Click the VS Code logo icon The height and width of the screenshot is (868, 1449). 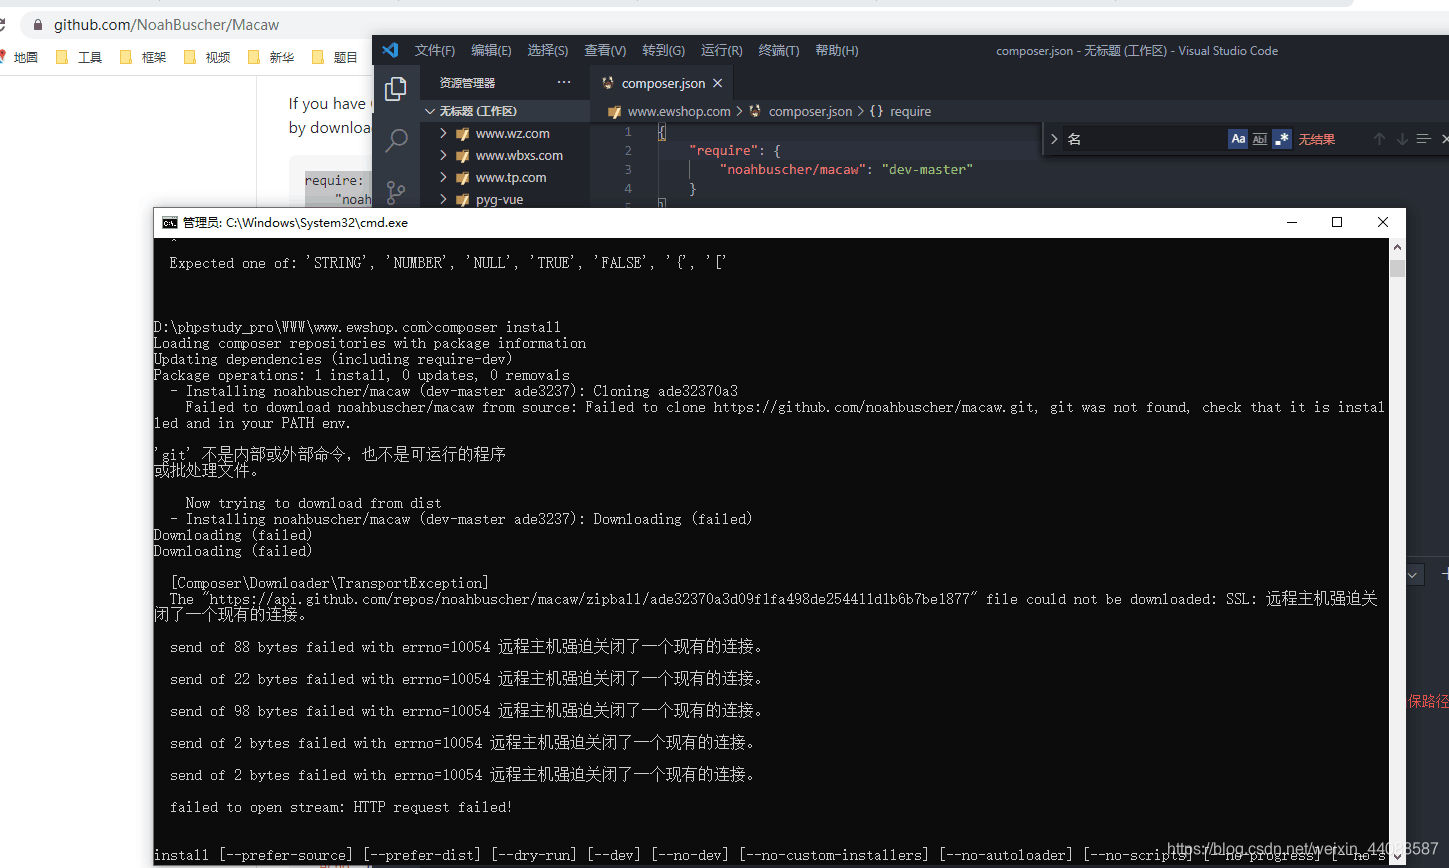tap(390, 50)
